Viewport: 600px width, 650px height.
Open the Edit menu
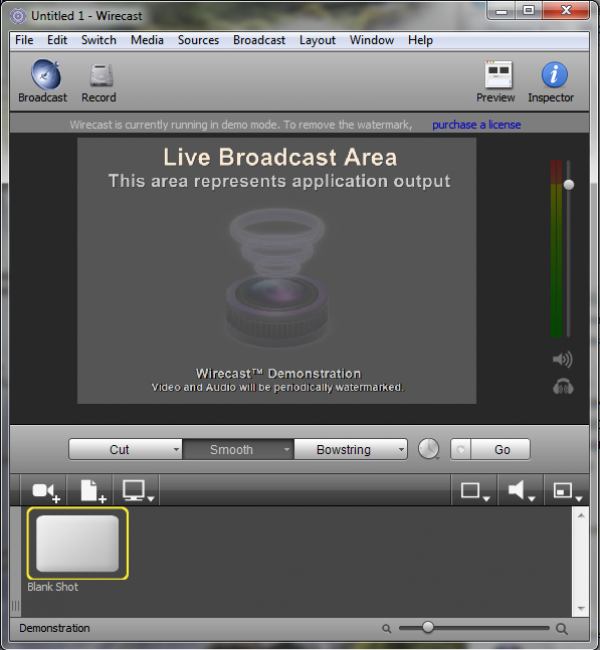tap(57, 40)
